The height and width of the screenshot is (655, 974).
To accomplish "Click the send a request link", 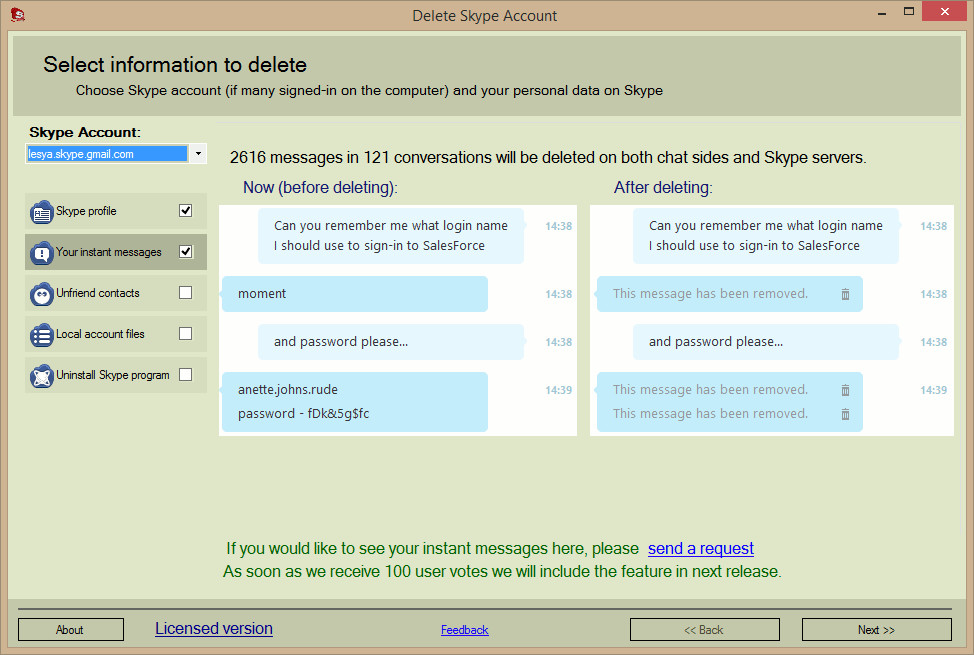I will tap(701, 549).
